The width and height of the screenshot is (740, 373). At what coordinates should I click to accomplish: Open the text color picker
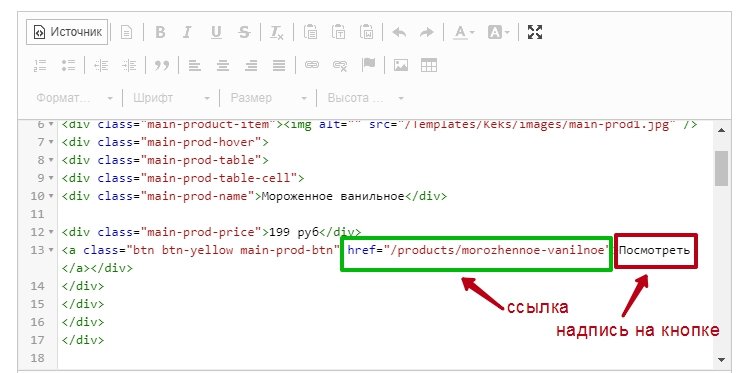point(464,33)
